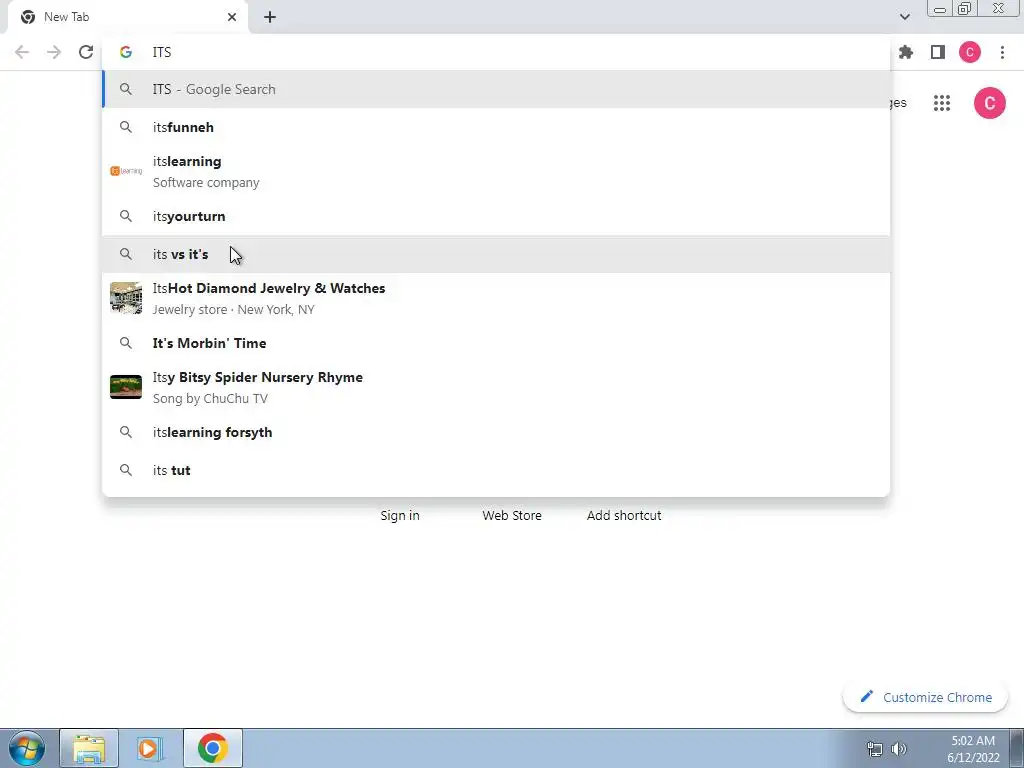This screenshot has width=1024, height=768.
Task: Open the Chrome profile avatar in the toolbar
Action: pyautogui.click(x=970, y=52)
